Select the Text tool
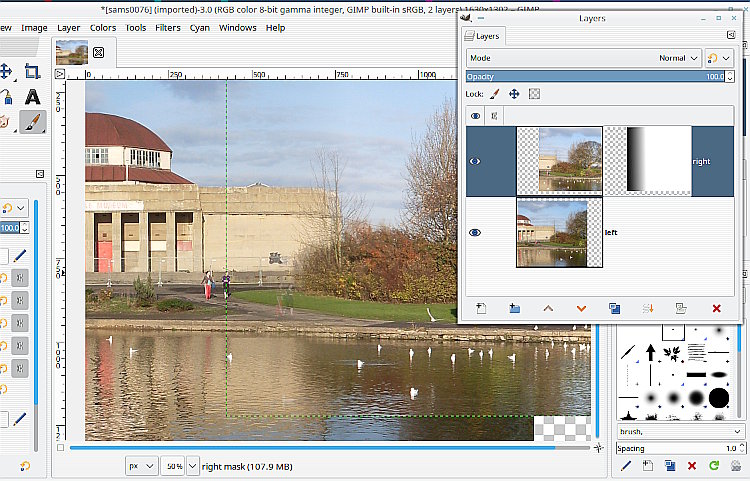 (x=32, y=97)
